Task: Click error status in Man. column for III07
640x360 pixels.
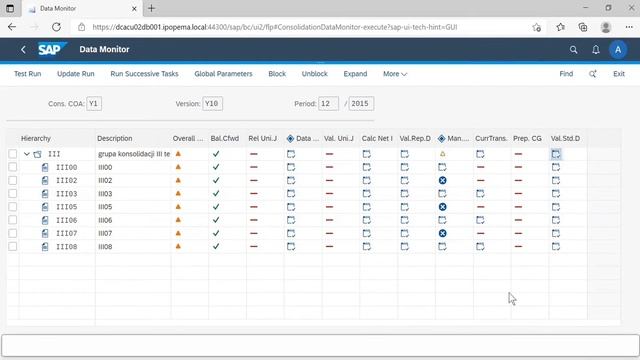Action: click(442, 233)
